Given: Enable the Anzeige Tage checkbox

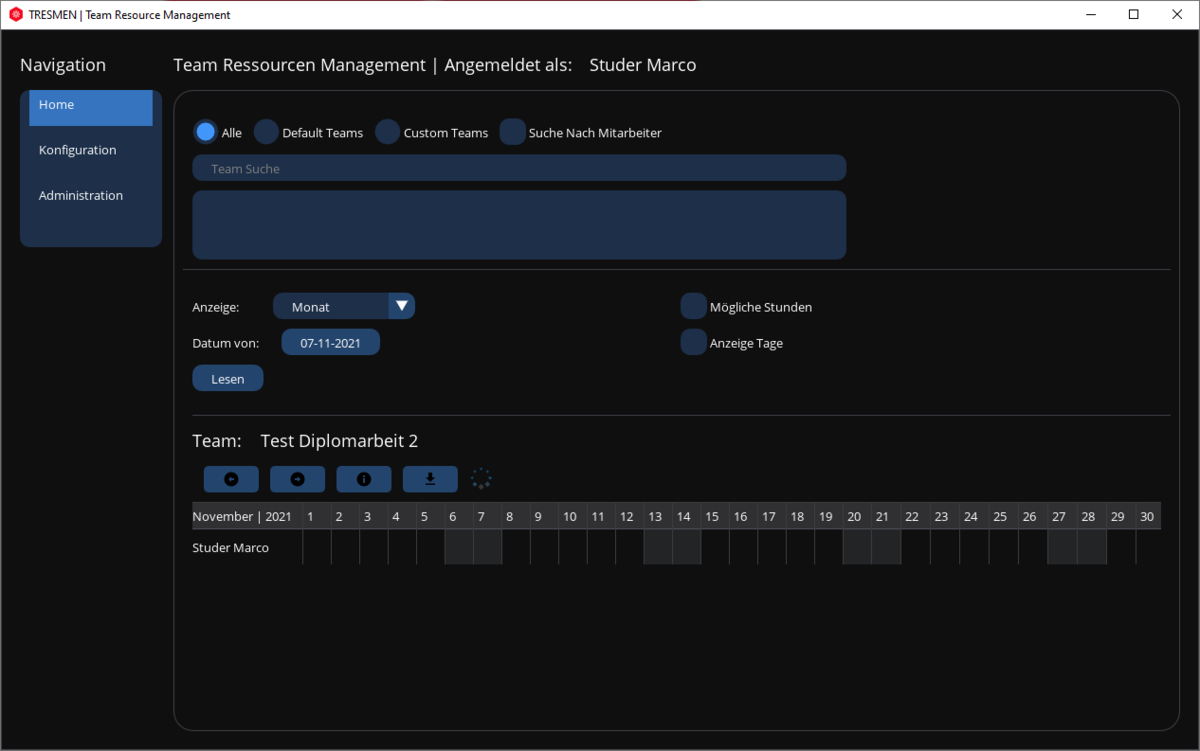Looking at the screenshot, I should click(x=693, y=343).
